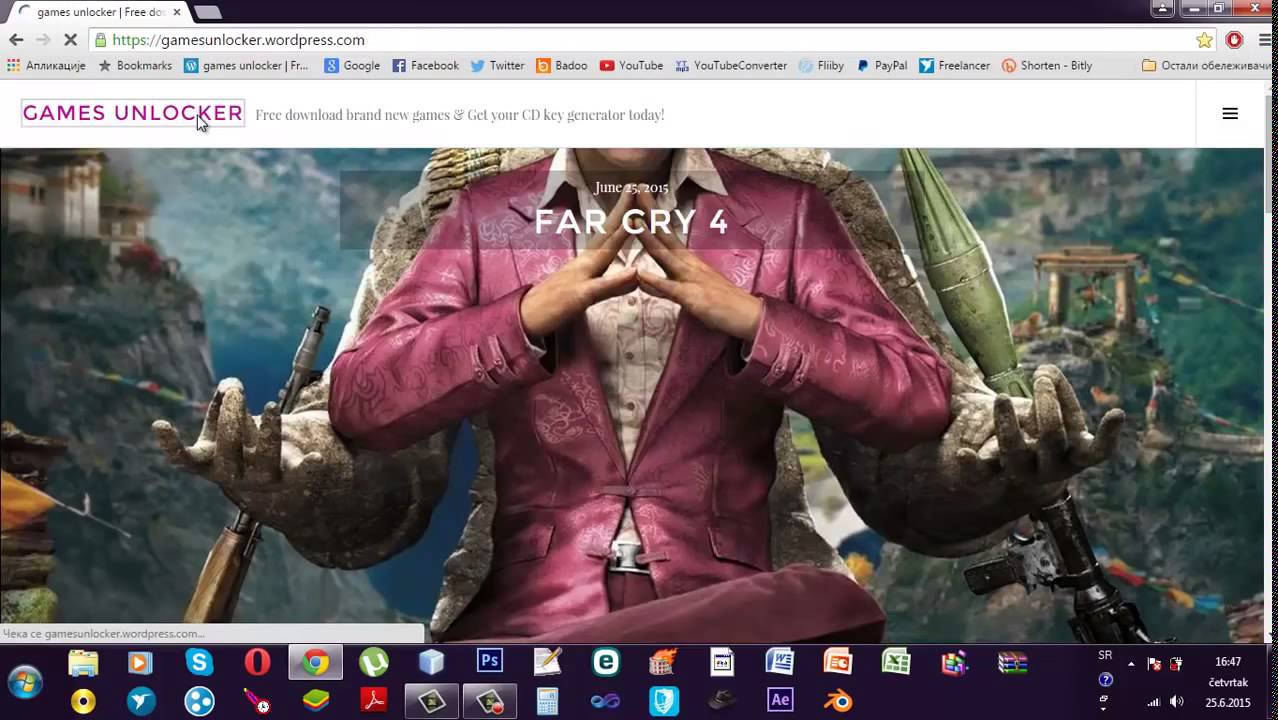Click the taskbar clock showing 16:47
1278x720 pixels.
click(x=1228, y=662)
